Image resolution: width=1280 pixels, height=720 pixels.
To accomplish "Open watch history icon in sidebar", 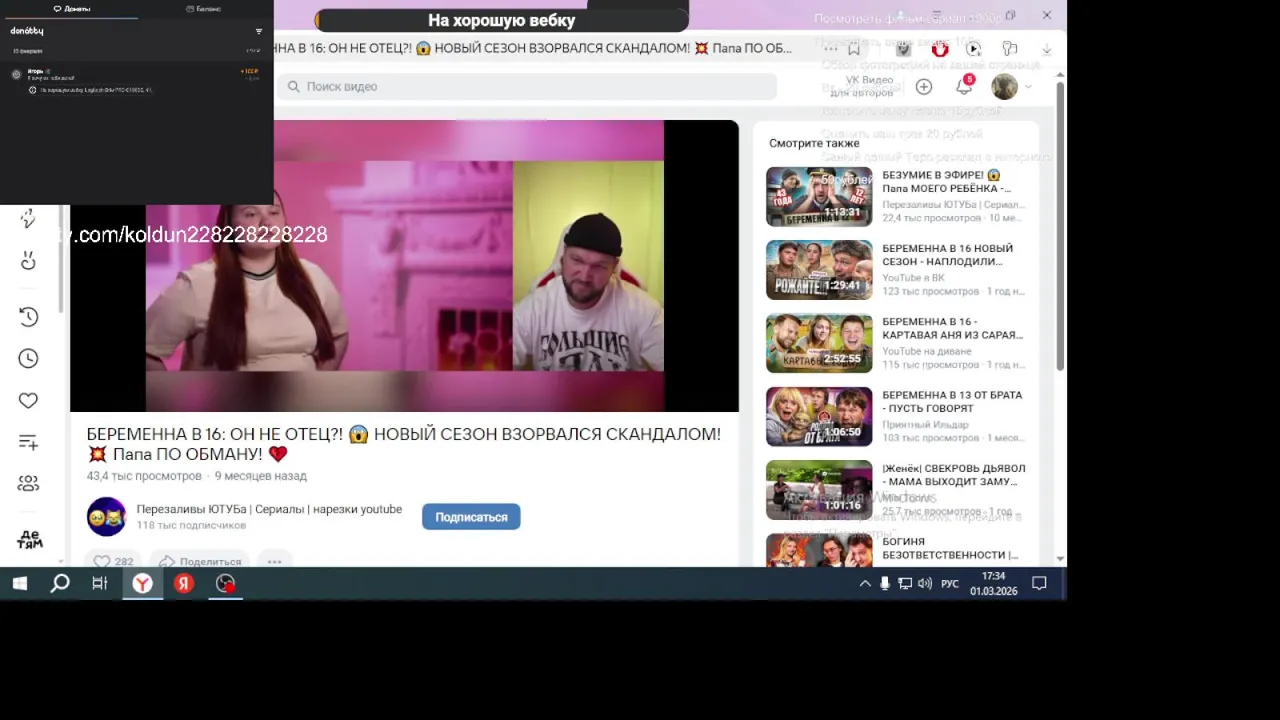I will pyautogui.click(x=28, y=316).
